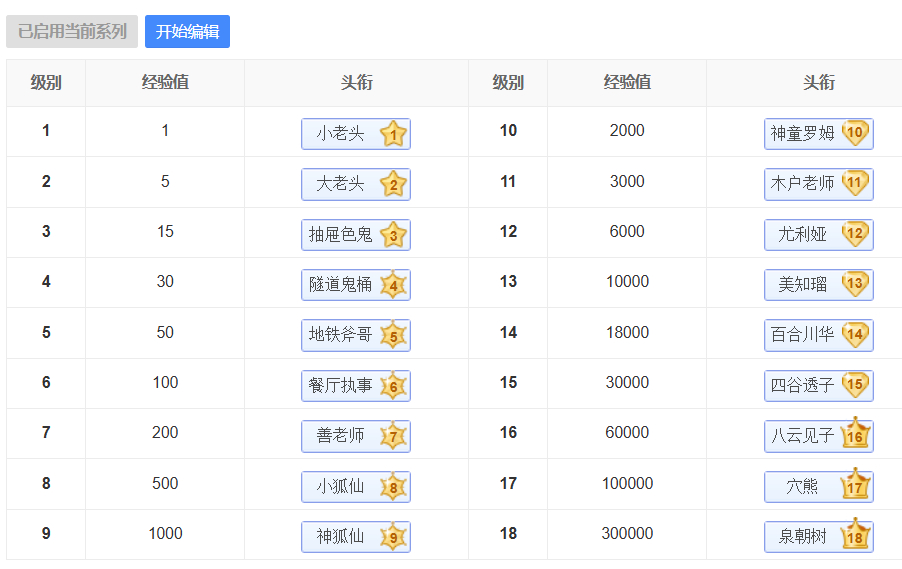Click the 抽屉色鬼 title tag

(341, 235)
